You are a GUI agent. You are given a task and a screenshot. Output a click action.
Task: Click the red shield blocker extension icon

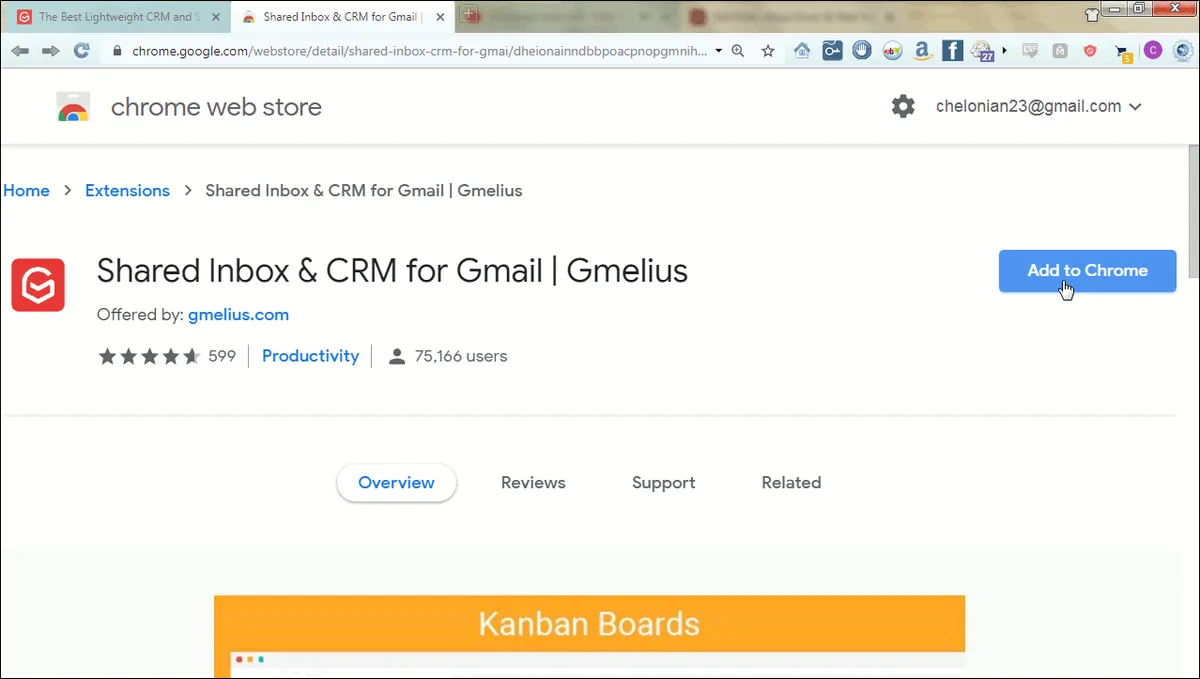(x=1091, y=50)
